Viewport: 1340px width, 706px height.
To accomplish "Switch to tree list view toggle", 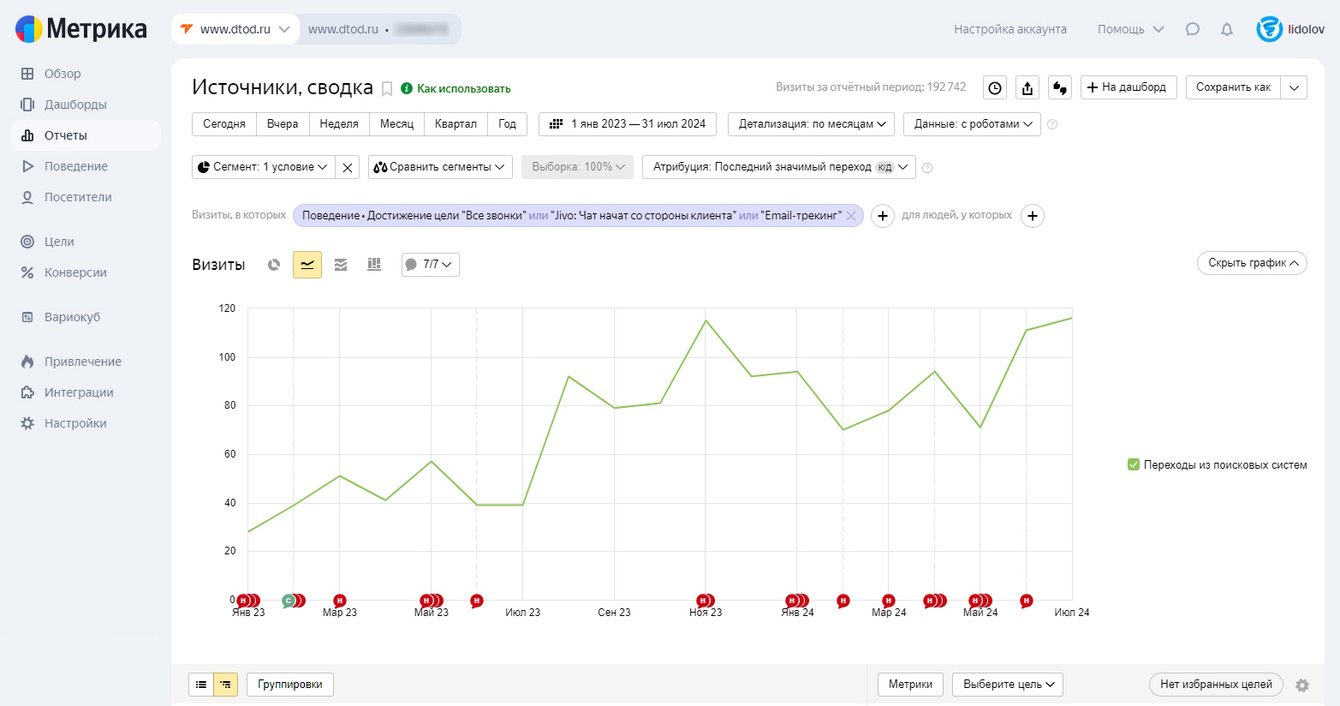I will pos(226,685).
